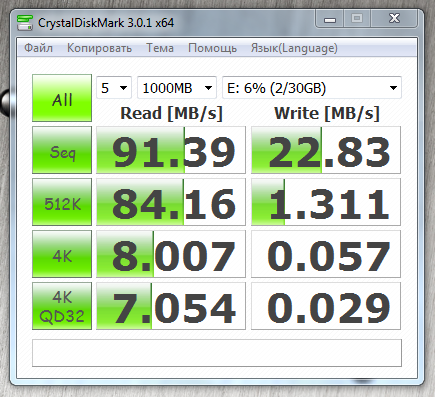Click the 4K read result 8.007
The height and width of the screenshot is (397, 435).
click(x=171, y=254)
